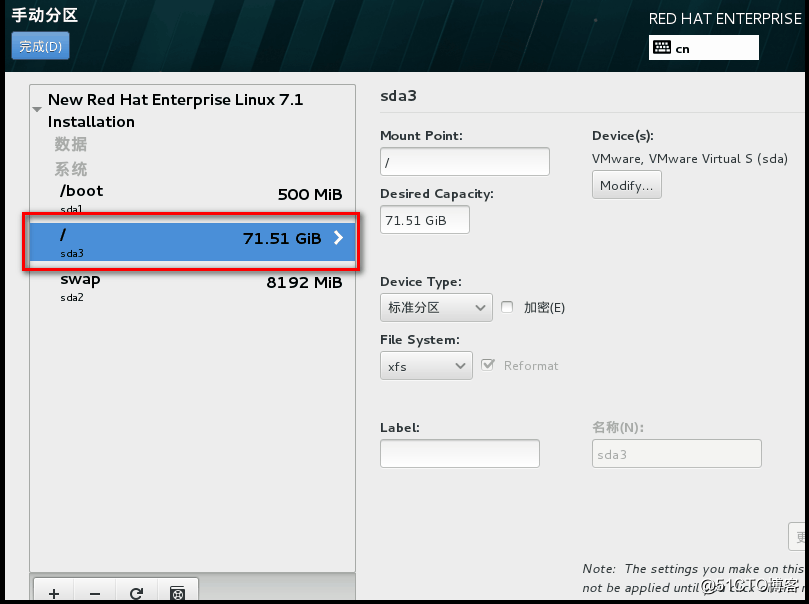Open the Device Type 标准分区 dropdown
The image size is (809, 604).
[x=436, y=307]
